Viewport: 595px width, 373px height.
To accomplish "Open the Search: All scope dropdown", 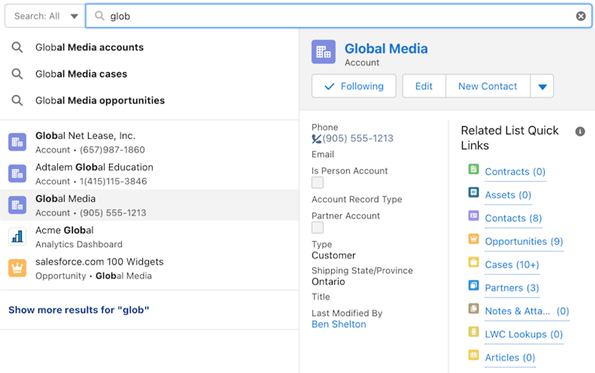I will (45, 16).
